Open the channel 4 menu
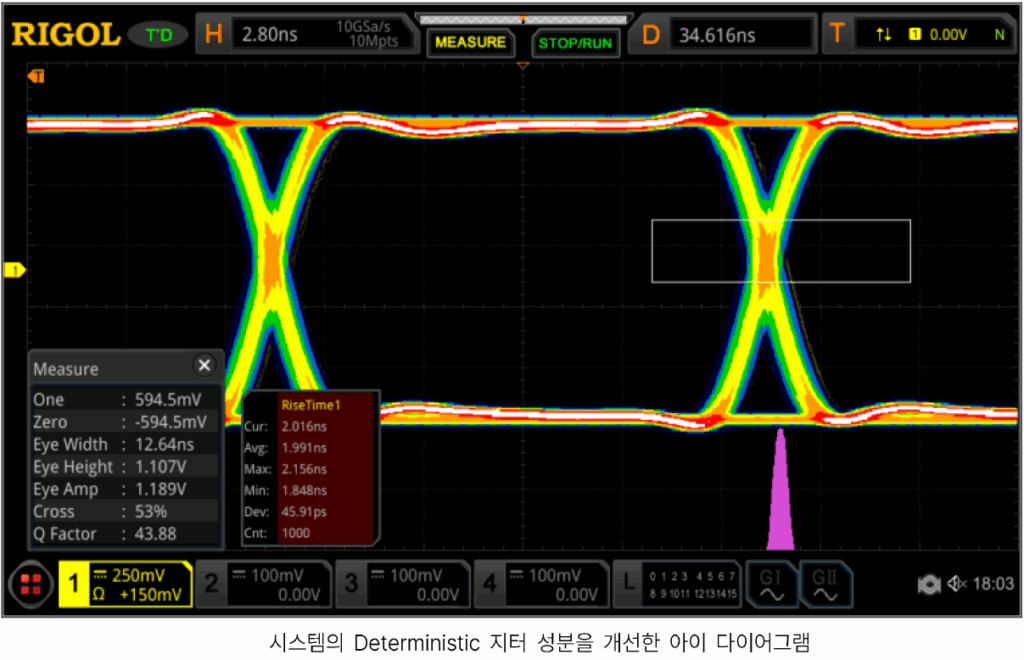The height and width of the screenshot is (660, 1024). [x=541, y=585]
